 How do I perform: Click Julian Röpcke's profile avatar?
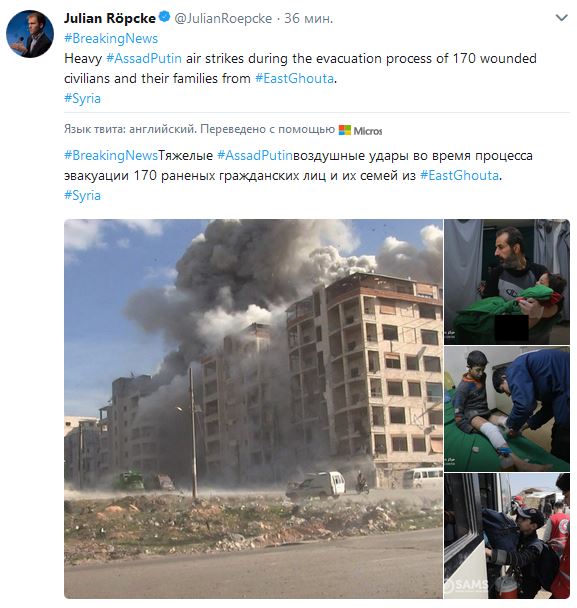(30, 34)
